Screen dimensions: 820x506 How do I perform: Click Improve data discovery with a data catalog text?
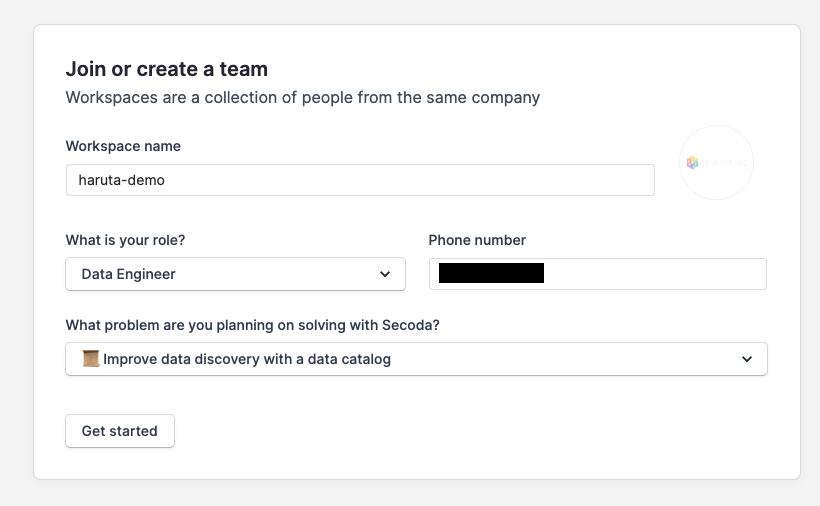point(247,359)
